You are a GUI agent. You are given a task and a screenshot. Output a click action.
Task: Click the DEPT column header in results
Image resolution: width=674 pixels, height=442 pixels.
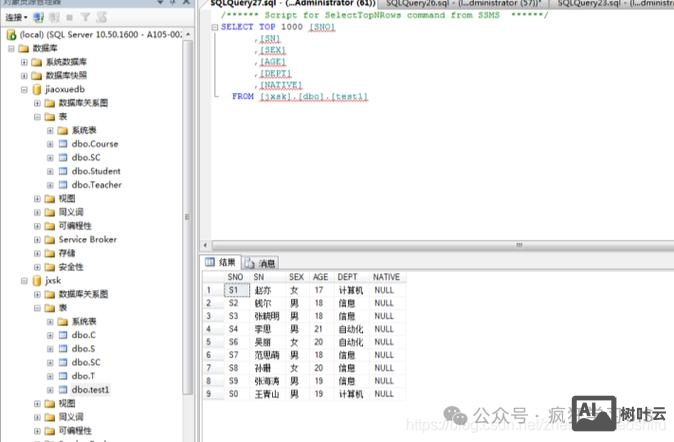[347, 277]
